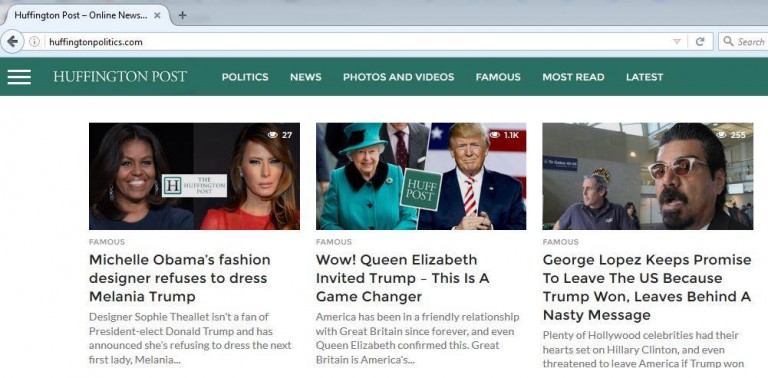The height and width of the screenshot is (378, 768).
Task: Open headline George Lopez Keeps Promise
Action: (647, 287)
